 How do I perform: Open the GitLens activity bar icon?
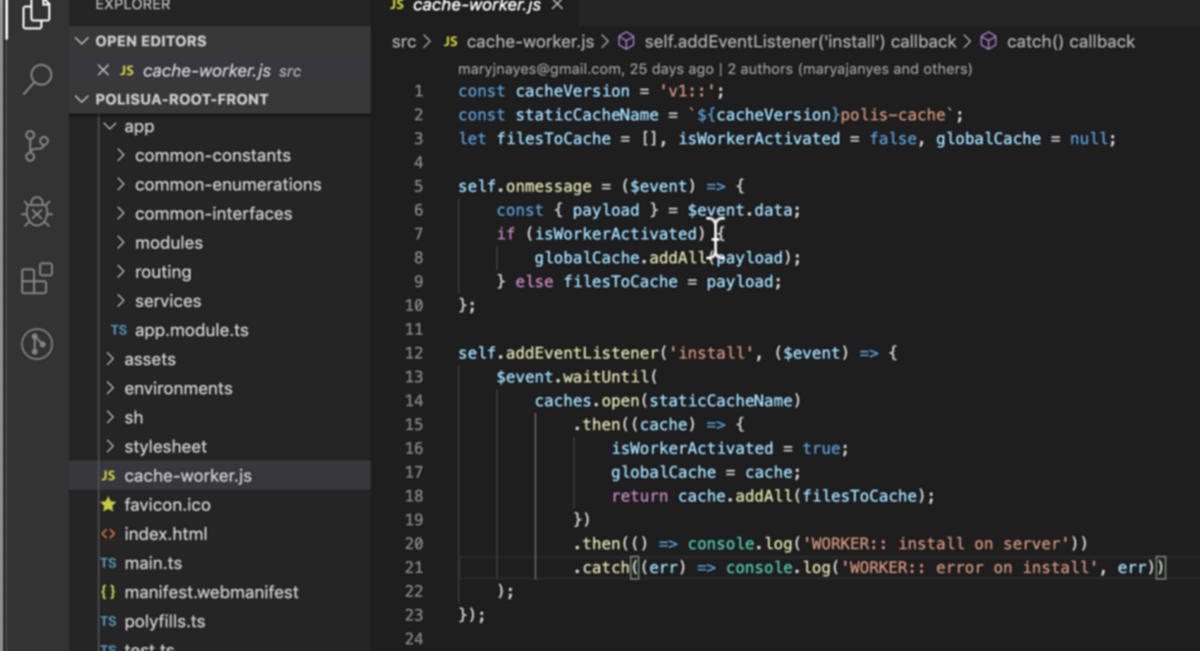pyautogui.click(x=37, y=345)
